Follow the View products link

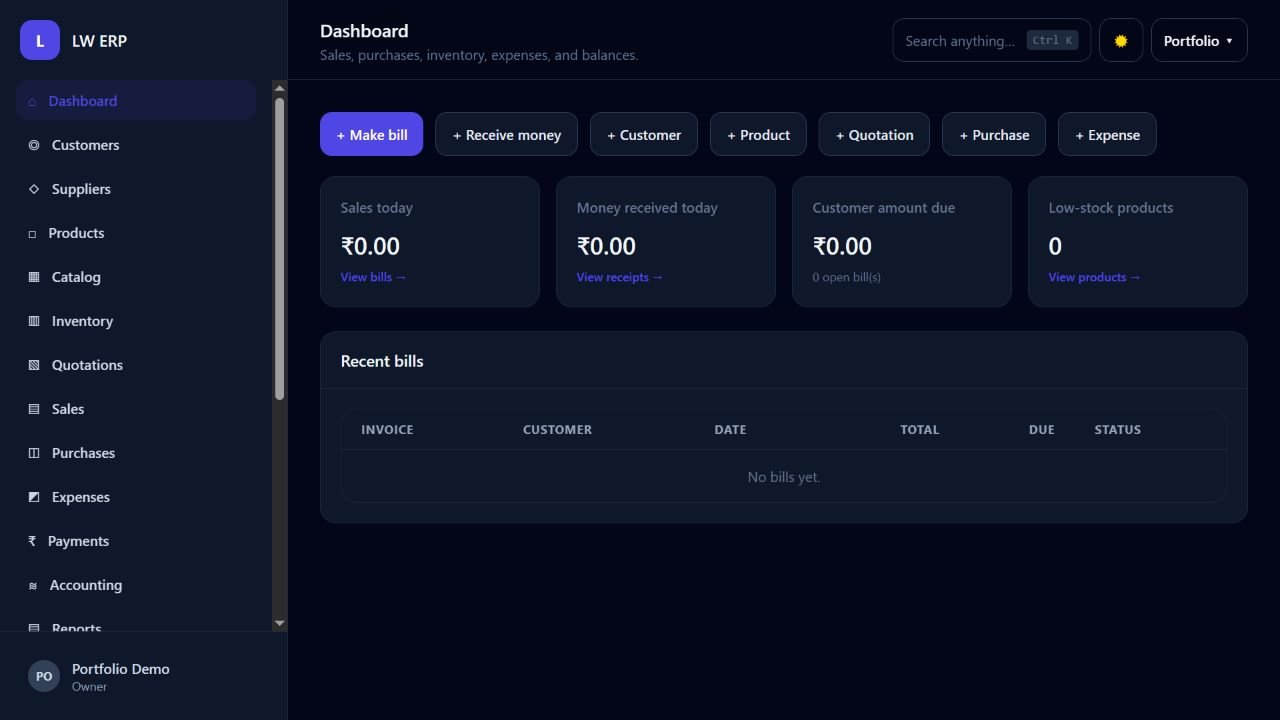coord(1094,277)
